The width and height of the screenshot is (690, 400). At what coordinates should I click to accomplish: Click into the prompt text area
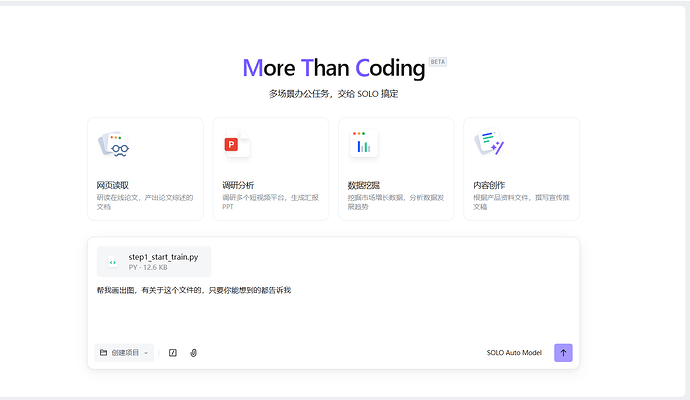[x=333, y=311]
